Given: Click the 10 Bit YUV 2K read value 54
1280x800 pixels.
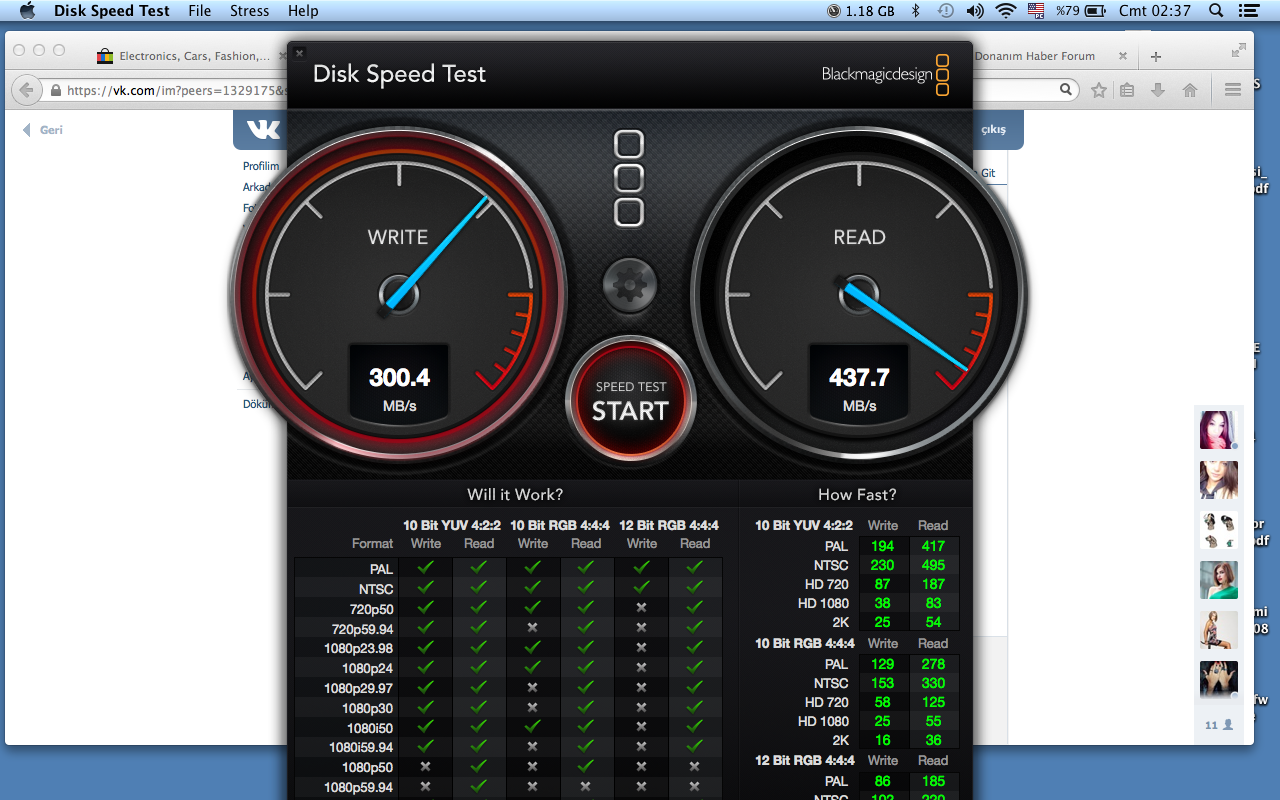Looking at the screenshot, I should (x=933, y=622).
